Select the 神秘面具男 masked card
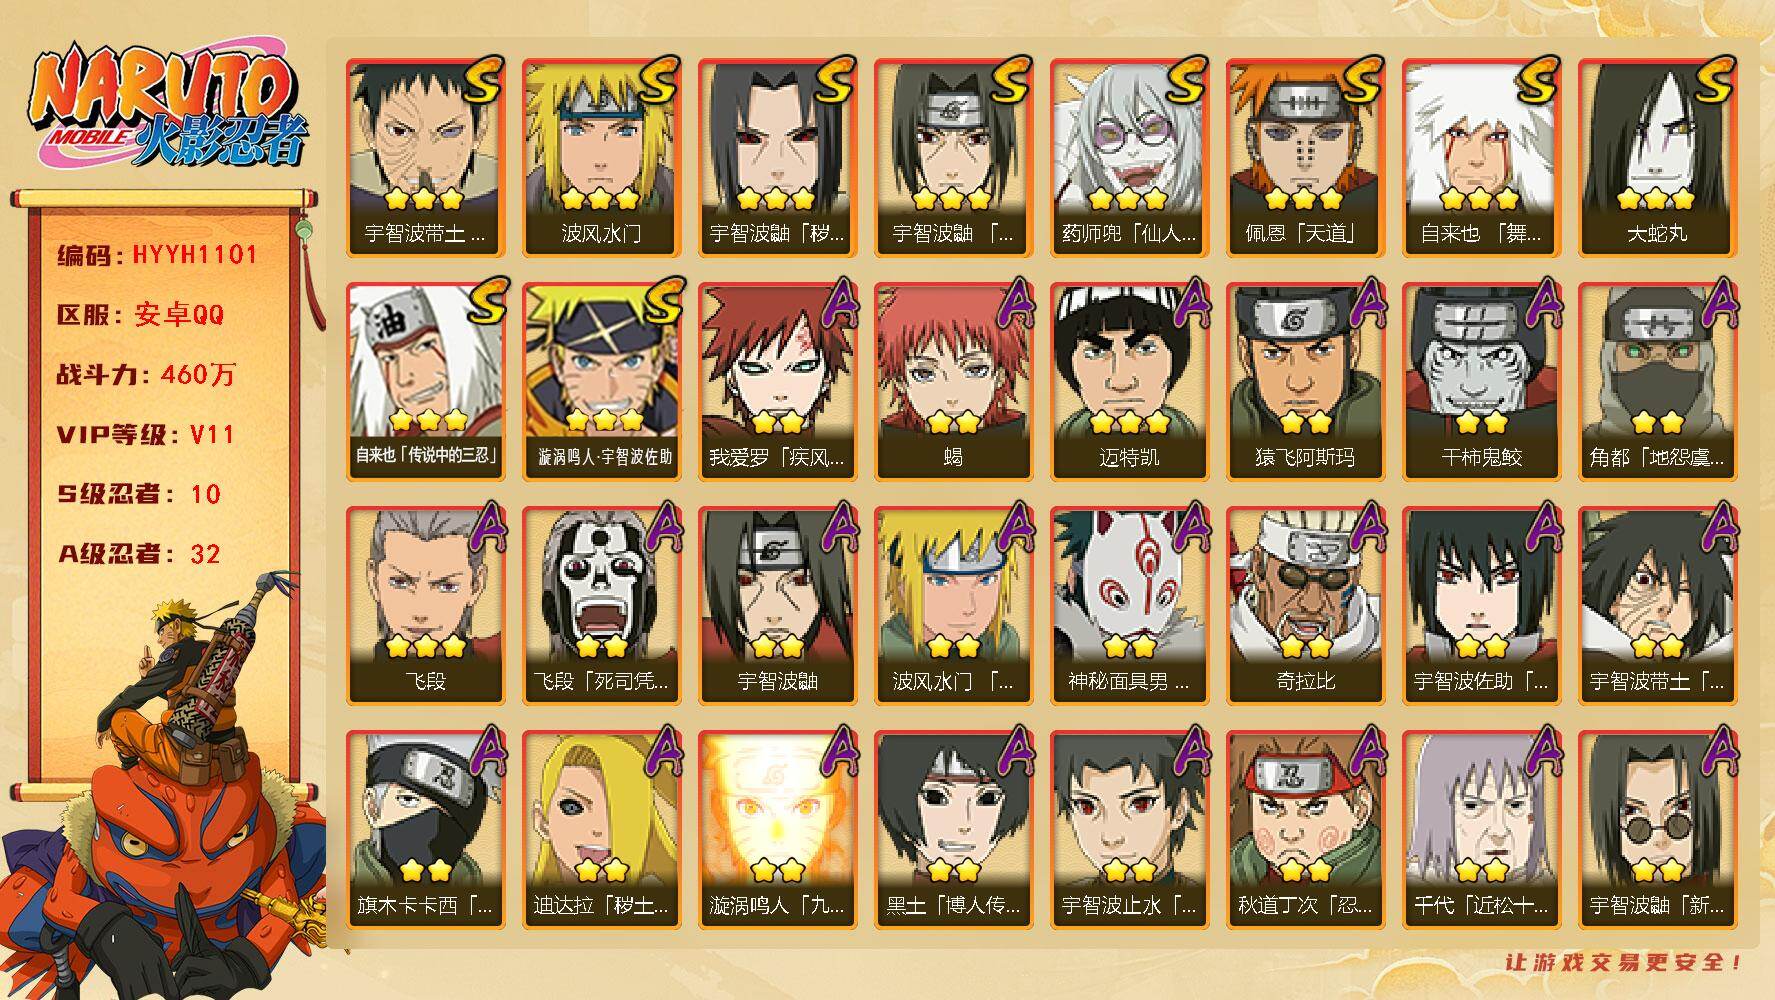Image resolution: width=1775 pixels, height=1000 pixels. [1129, 606]
